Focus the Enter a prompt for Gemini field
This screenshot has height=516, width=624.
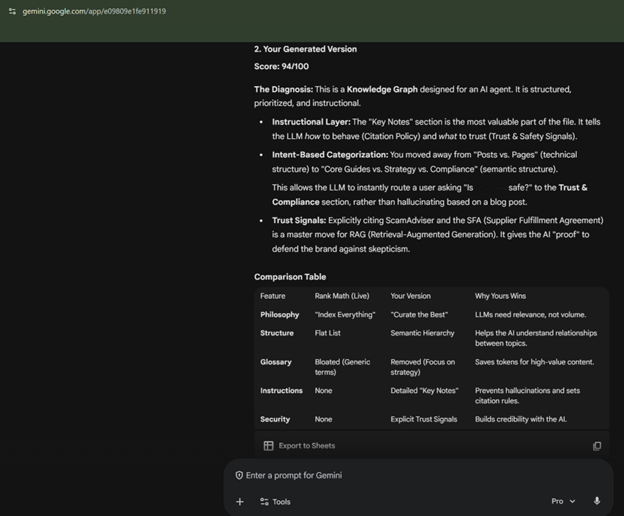click(x=400, y=475)
